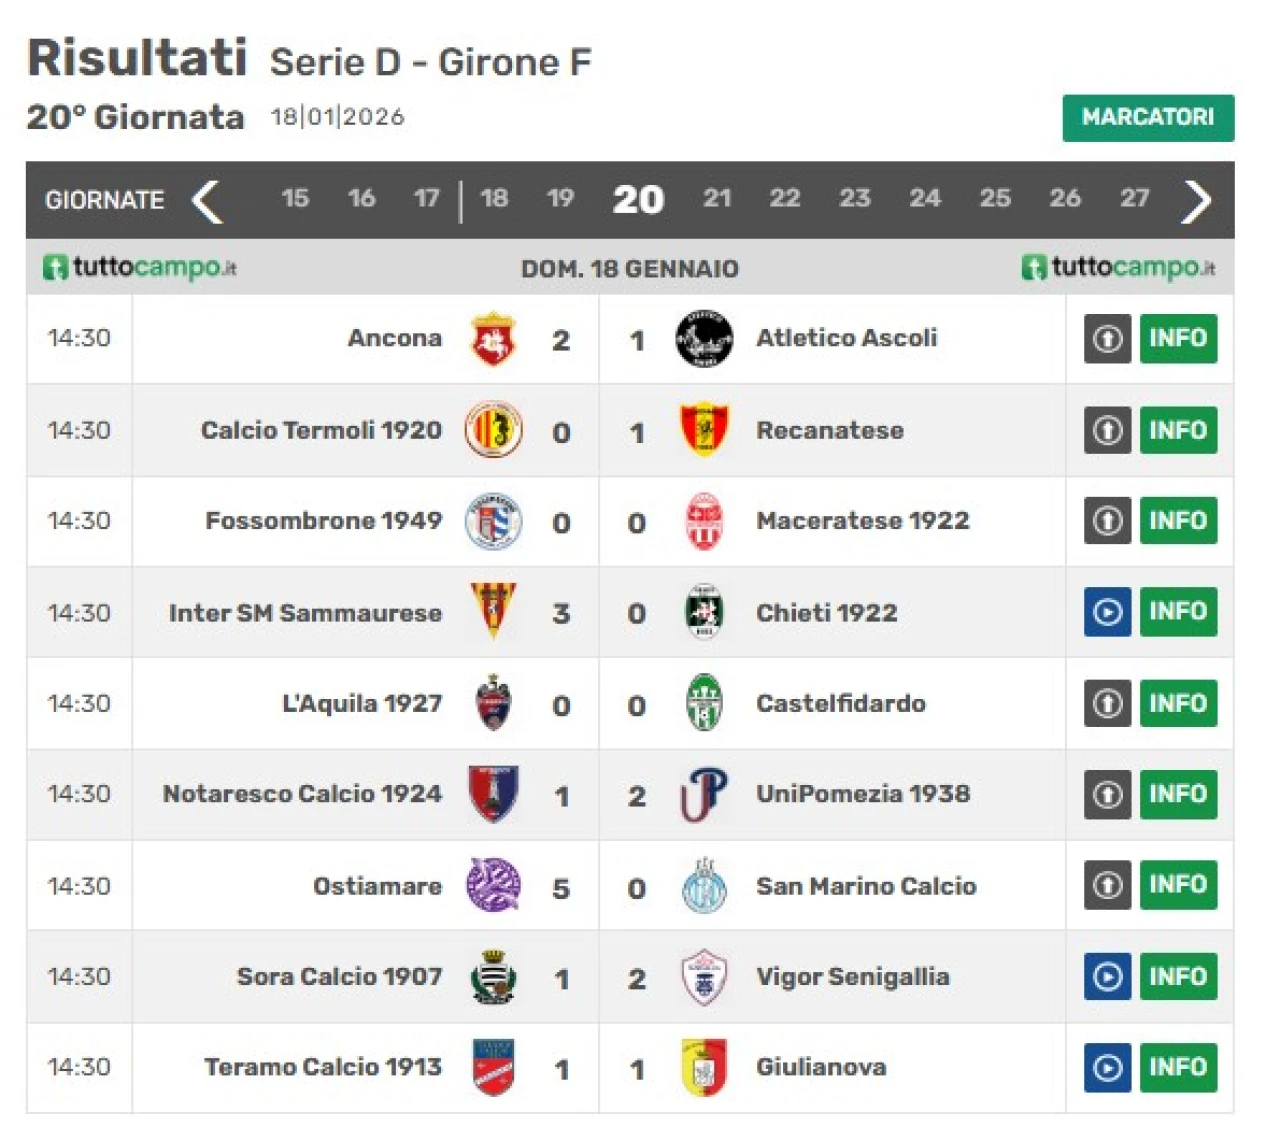Screen dimensions: 1280x1127
Task: Open INFO for L'Aquila vs Castelfidardo
Action: [1178, 703]
